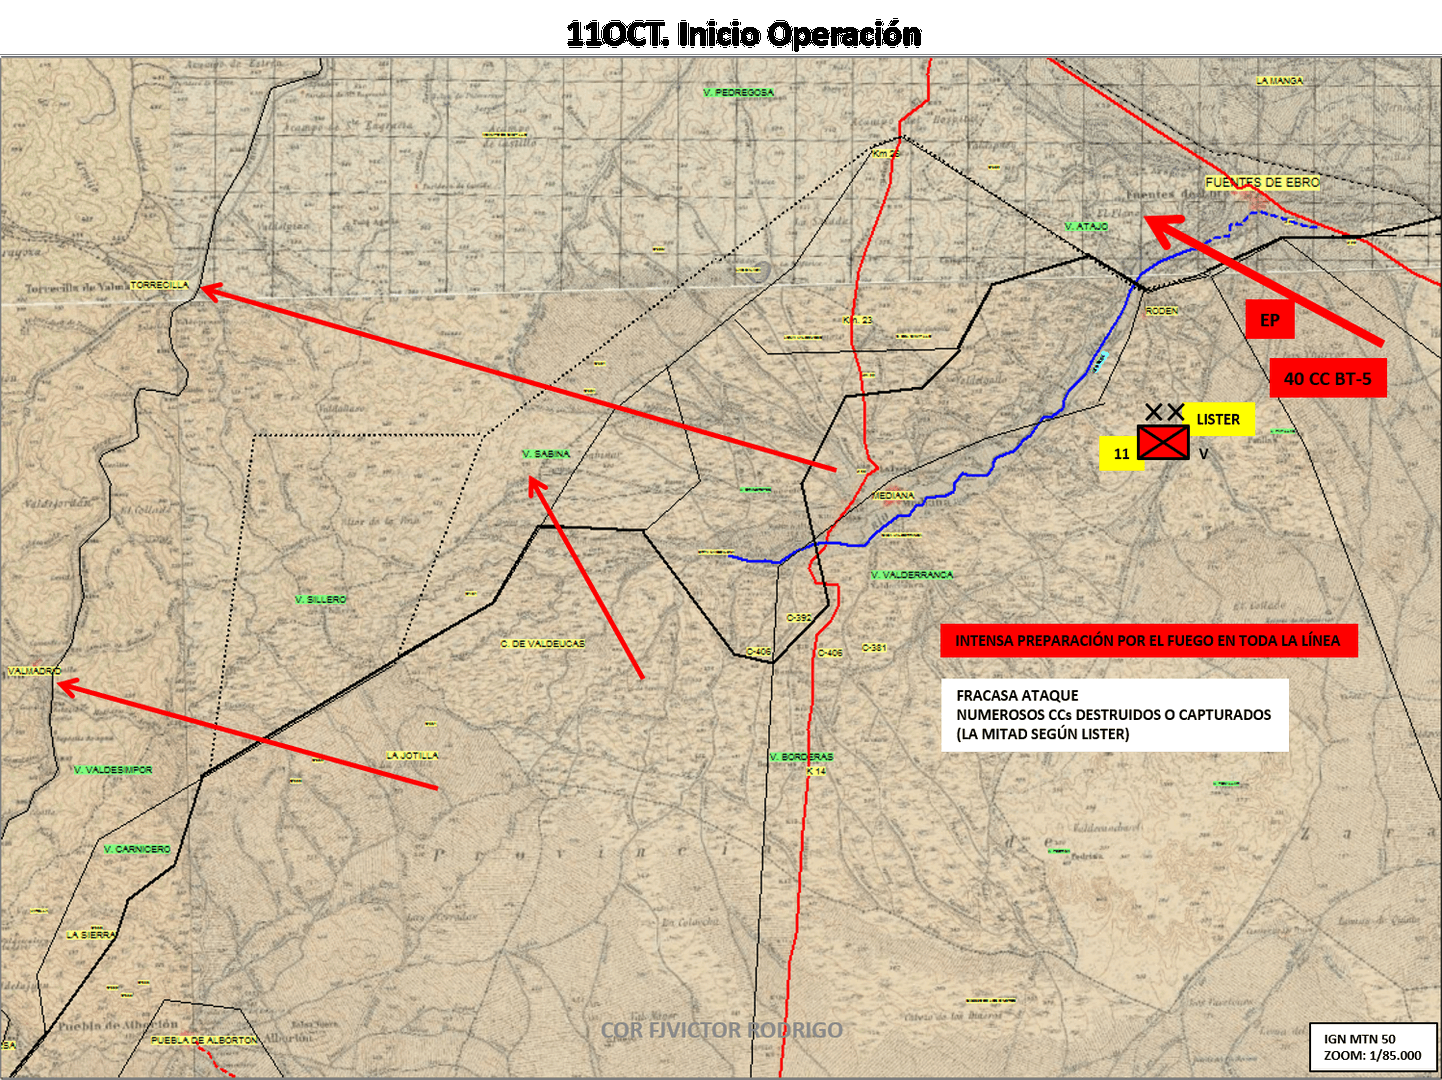Select the 'TORRECILLA' label

pyautogui.click(x=160, y=285)
